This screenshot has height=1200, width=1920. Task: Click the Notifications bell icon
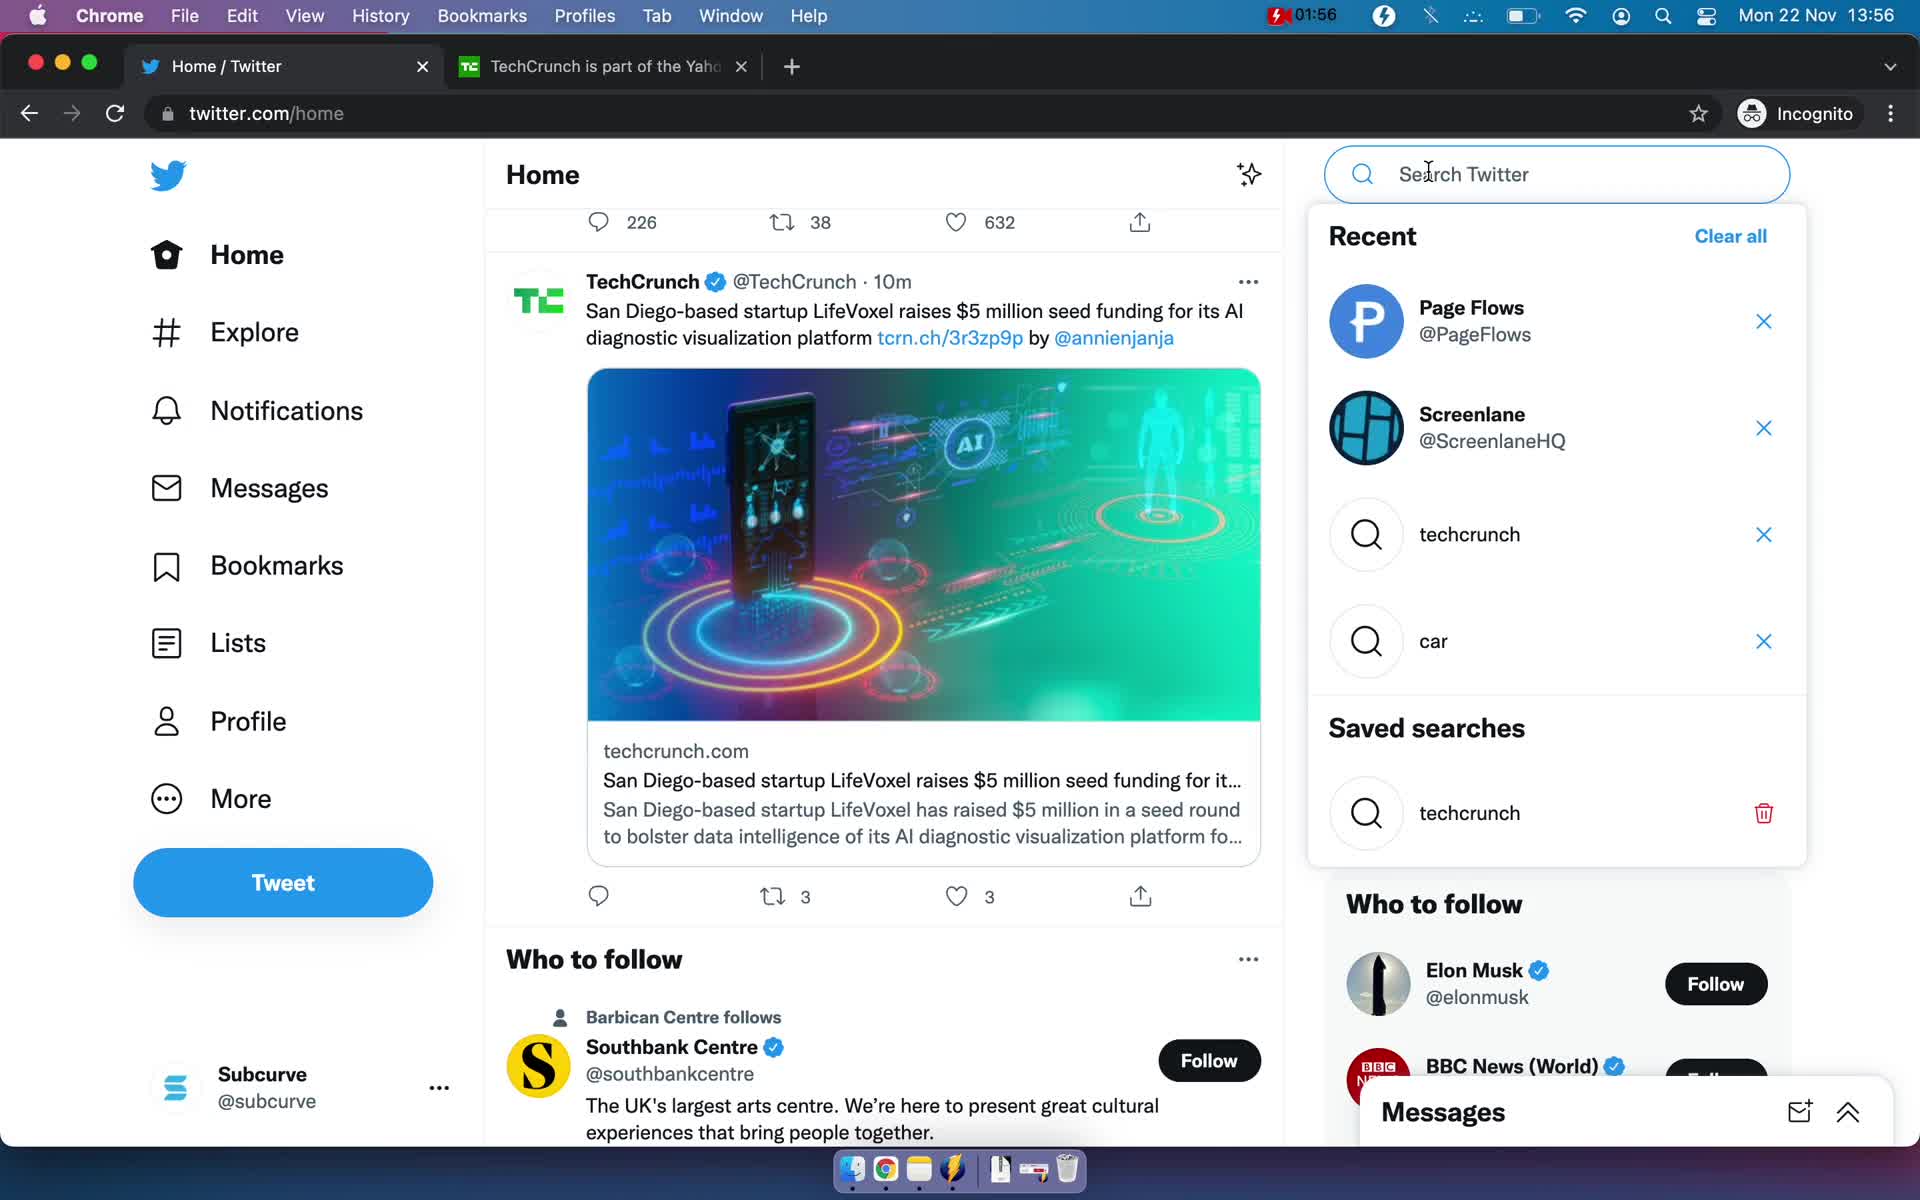tap(164, 409)
